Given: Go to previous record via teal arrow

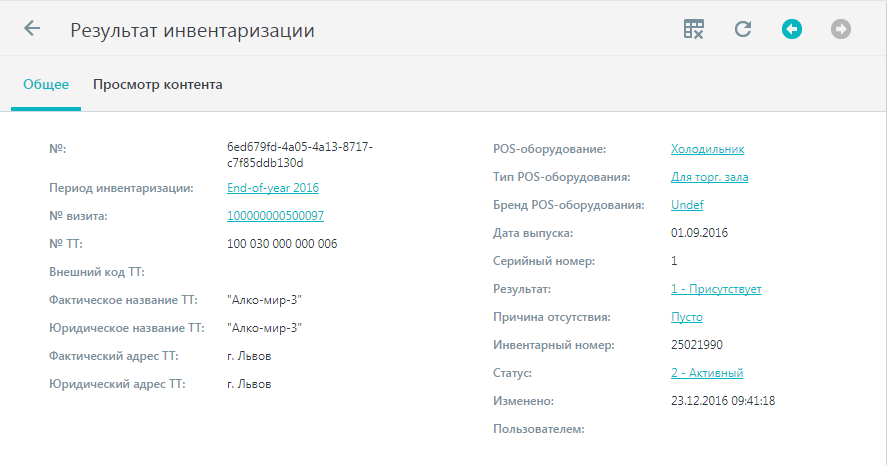Looking at the screenshot, I should 792,29.
